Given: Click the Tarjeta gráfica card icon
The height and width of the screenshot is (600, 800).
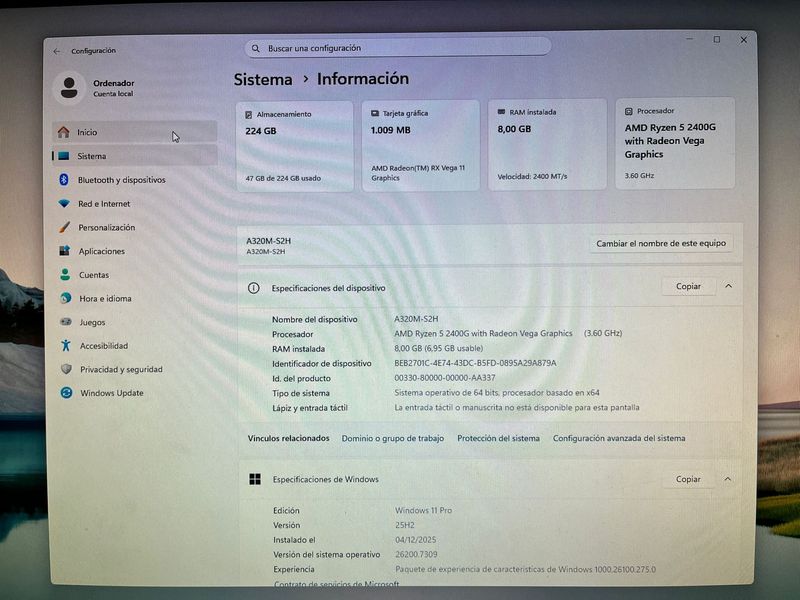Looking at the screenshot, I should point(375,113).
